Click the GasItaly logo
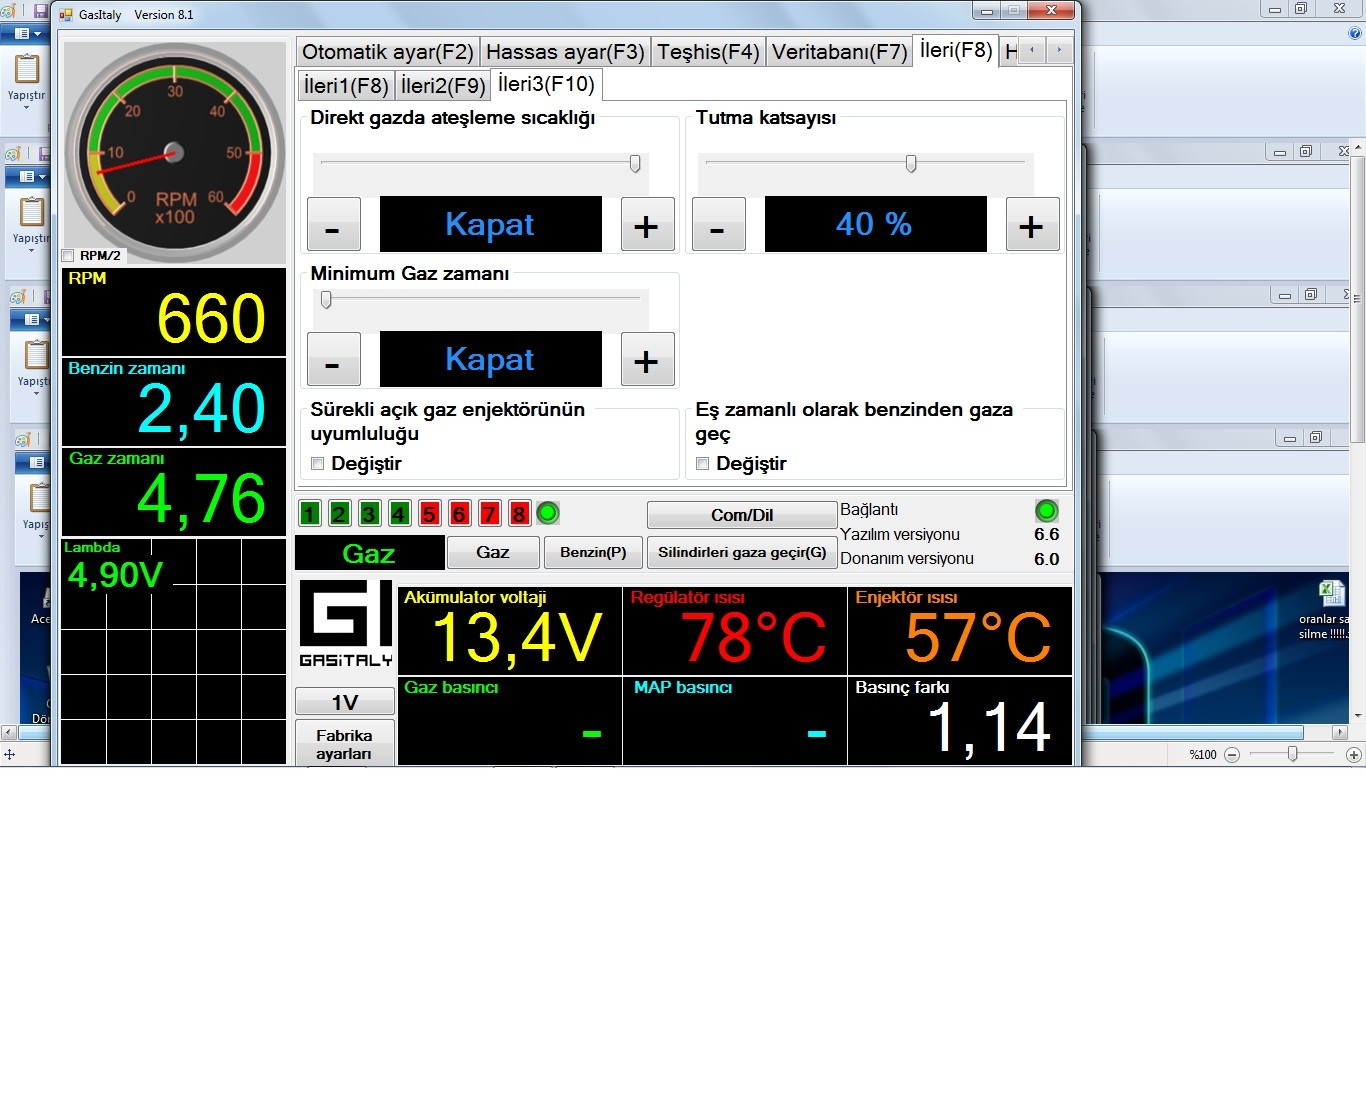 345,624
